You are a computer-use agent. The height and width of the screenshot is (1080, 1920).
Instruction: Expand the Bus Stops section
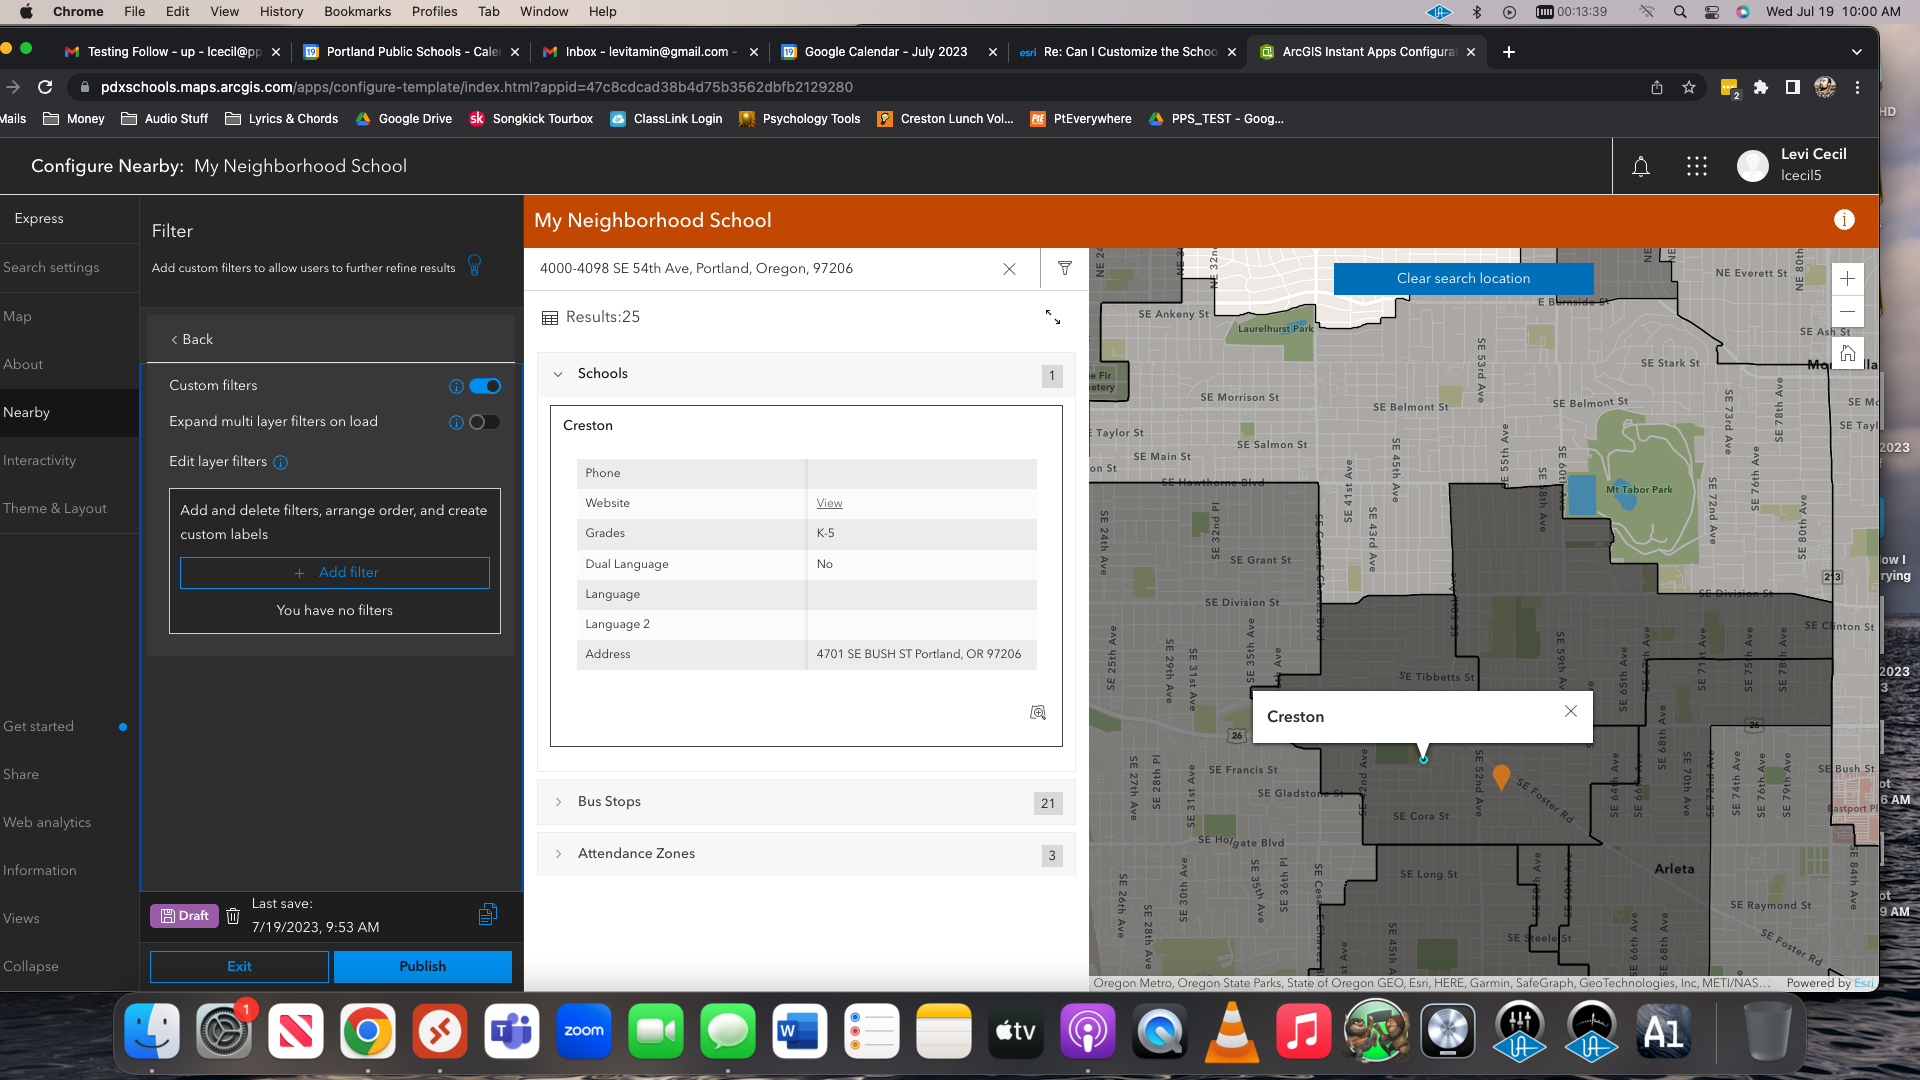tap(559, 801)
